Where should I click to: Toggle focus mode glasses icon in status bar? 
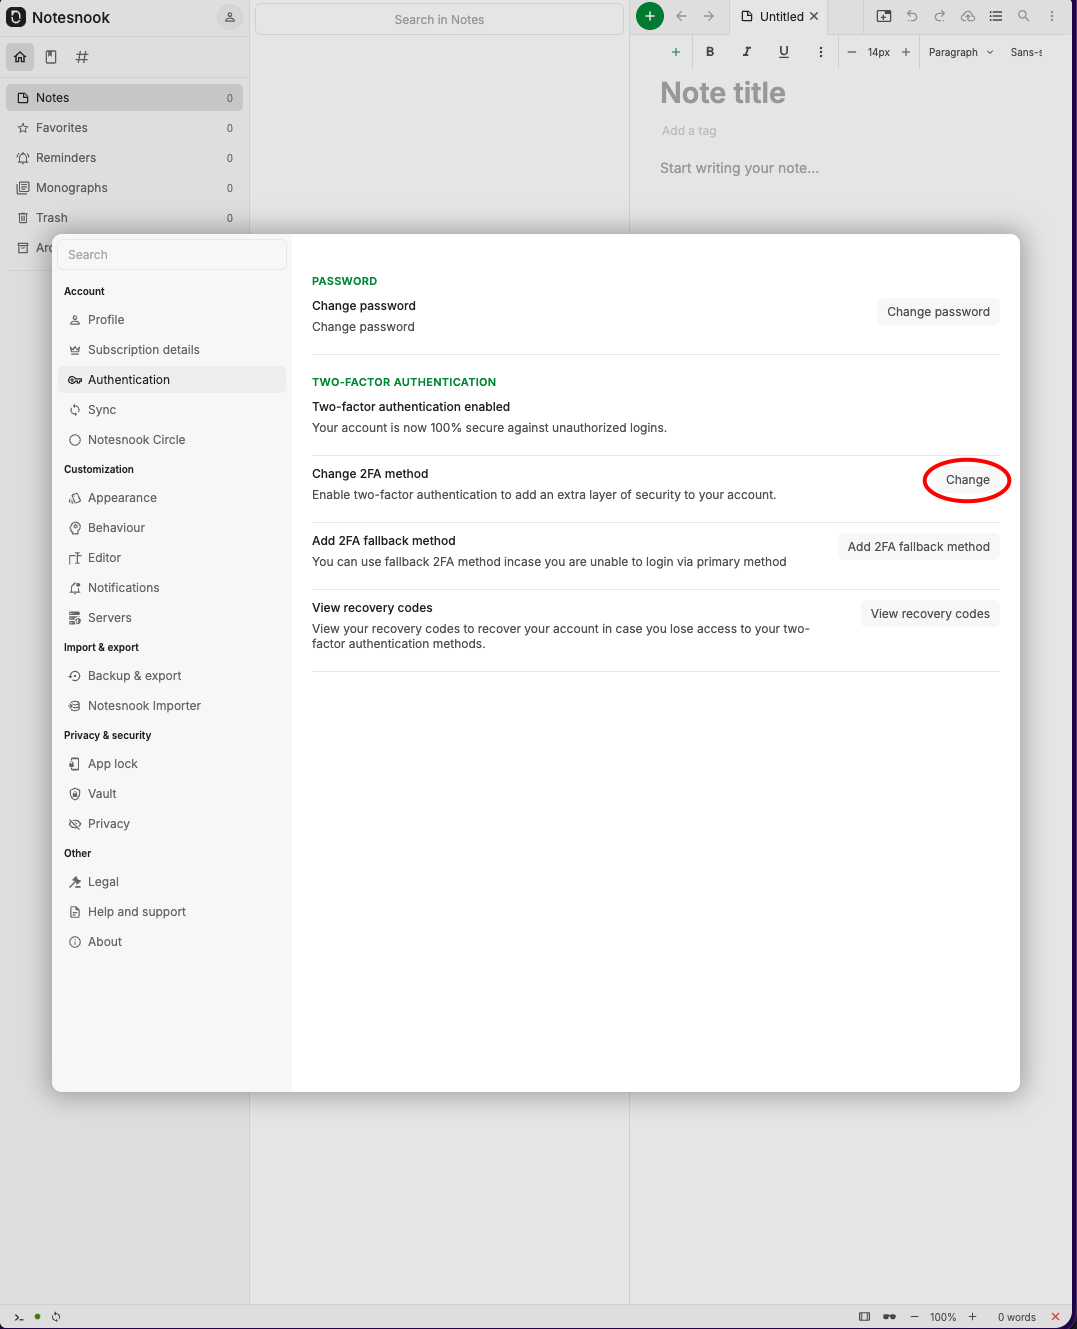889,1317
